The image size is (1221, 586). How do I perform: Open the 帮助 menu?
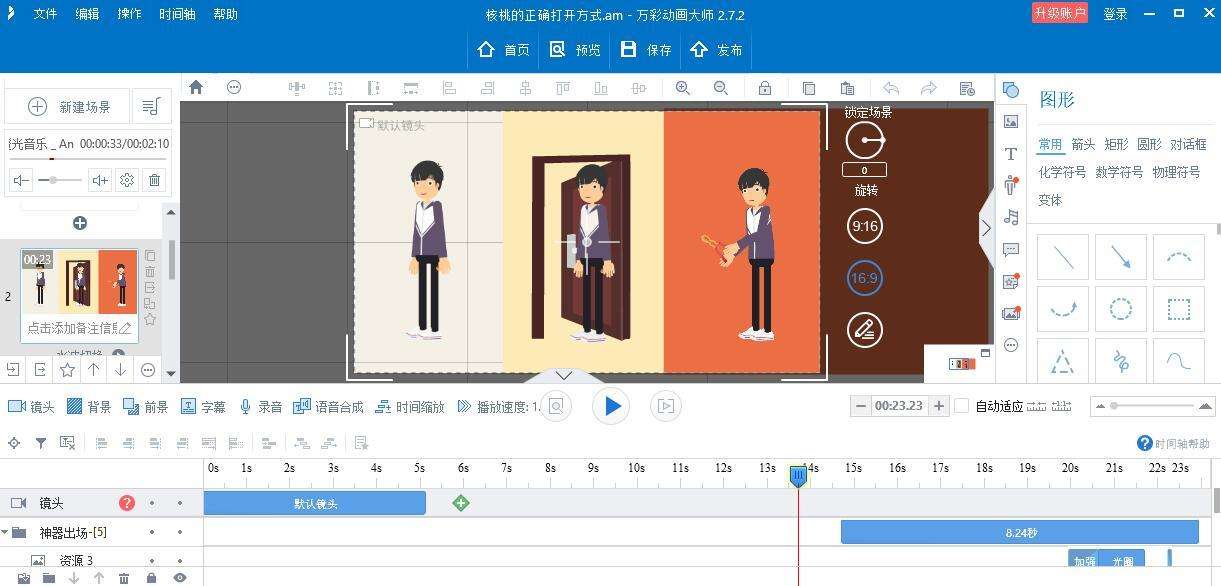225,14
